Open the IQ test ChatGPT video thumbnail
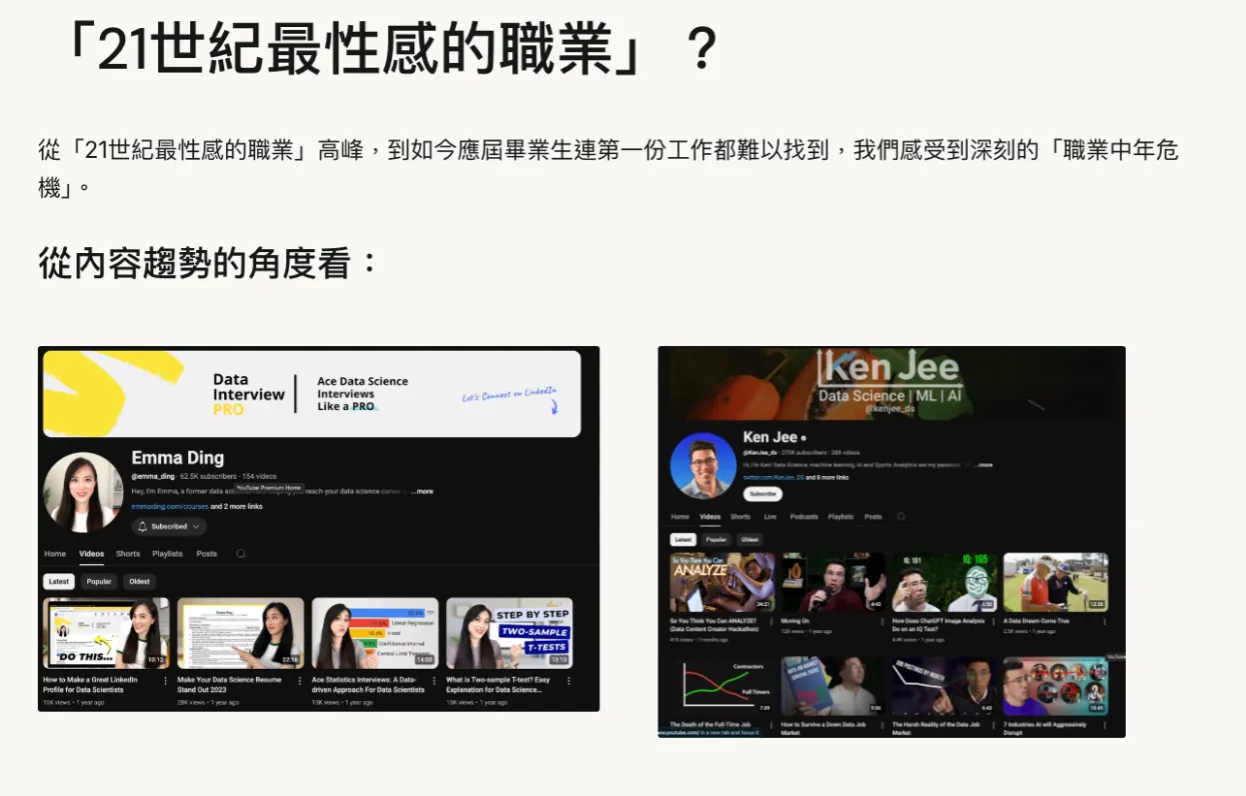This screenshot has width=1246, height=796. 944,582
